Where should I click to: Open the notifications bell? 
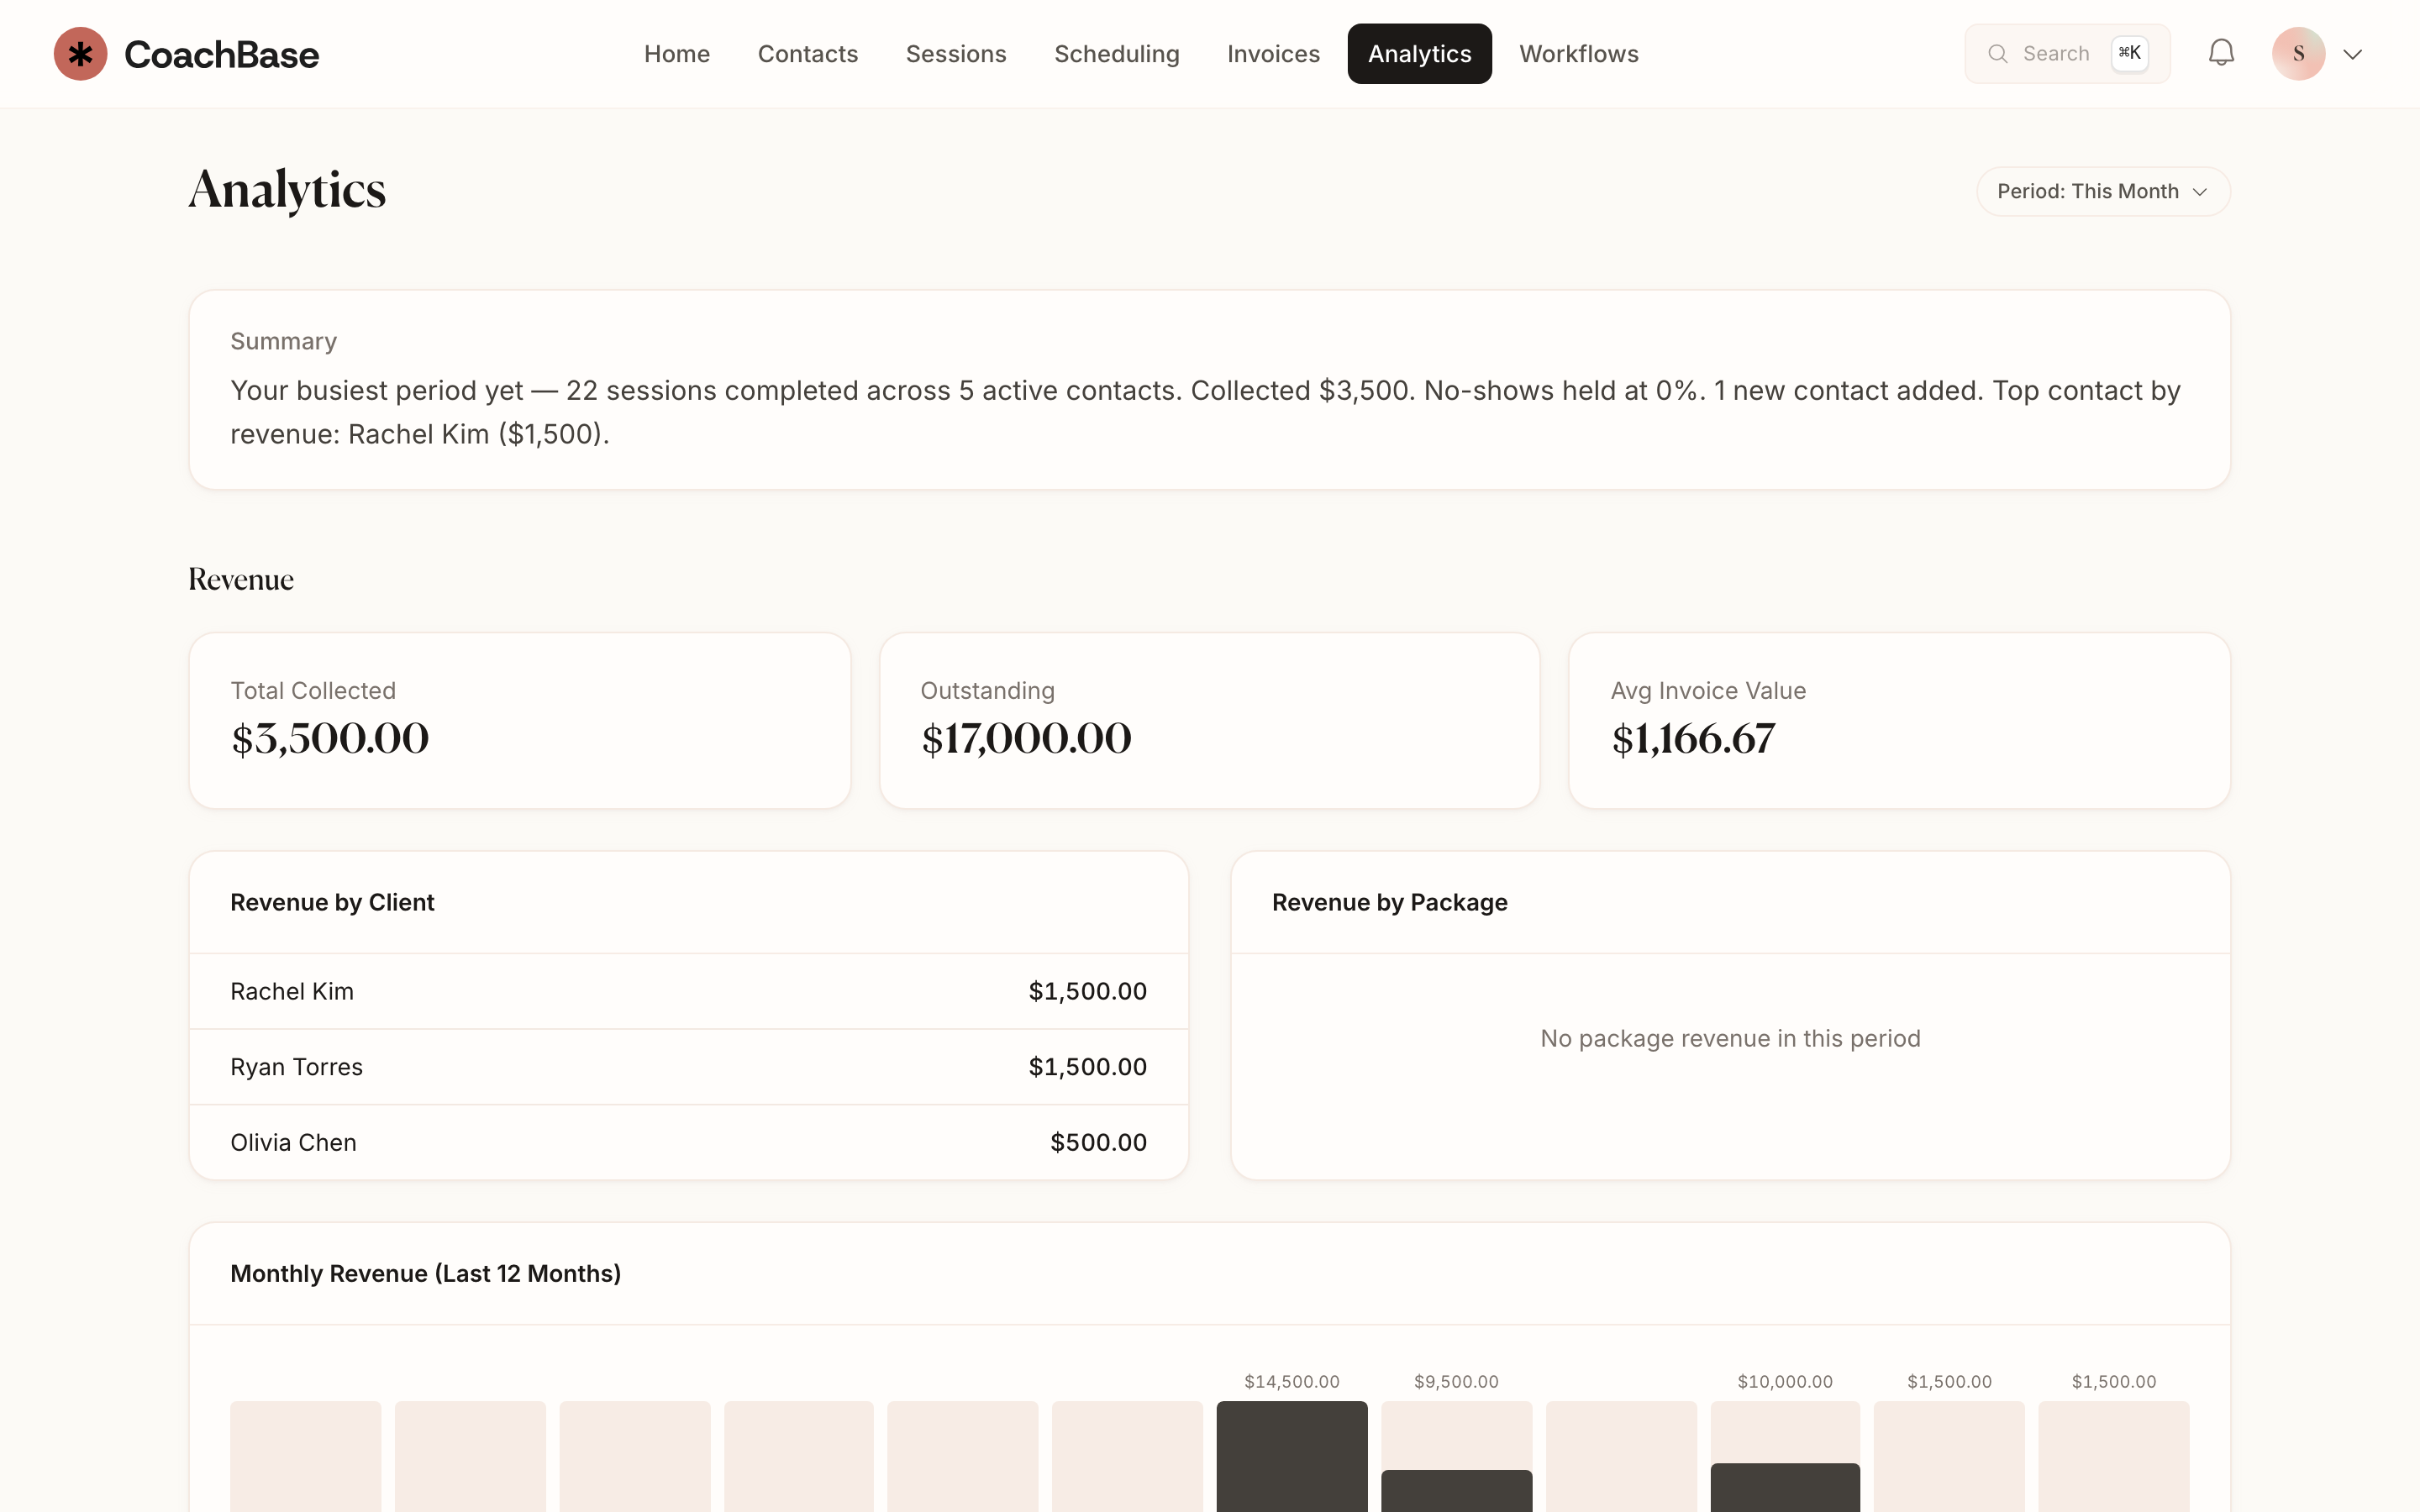click(x=2221, y=53)
